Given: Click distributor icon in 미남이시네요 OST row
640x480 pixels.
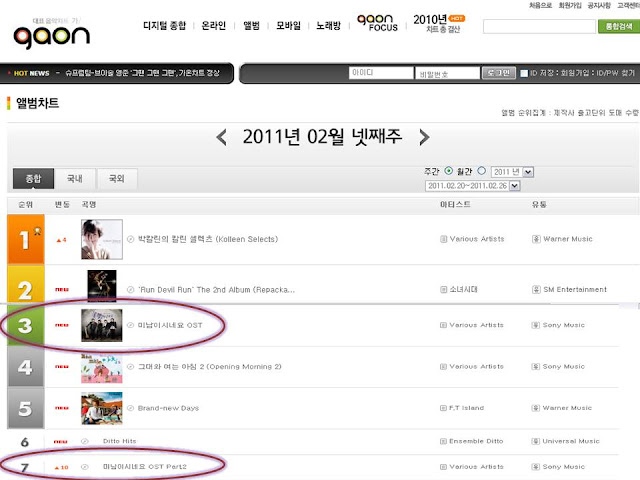Looking at the screenshot, I should [536, 325].
